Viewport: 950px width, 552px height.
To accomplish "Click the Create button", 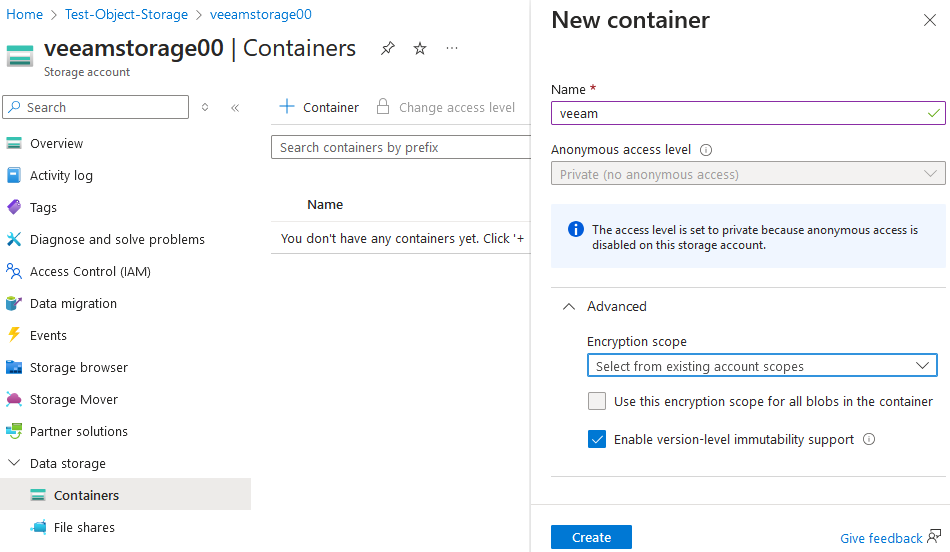I will (x=591, y=537).
